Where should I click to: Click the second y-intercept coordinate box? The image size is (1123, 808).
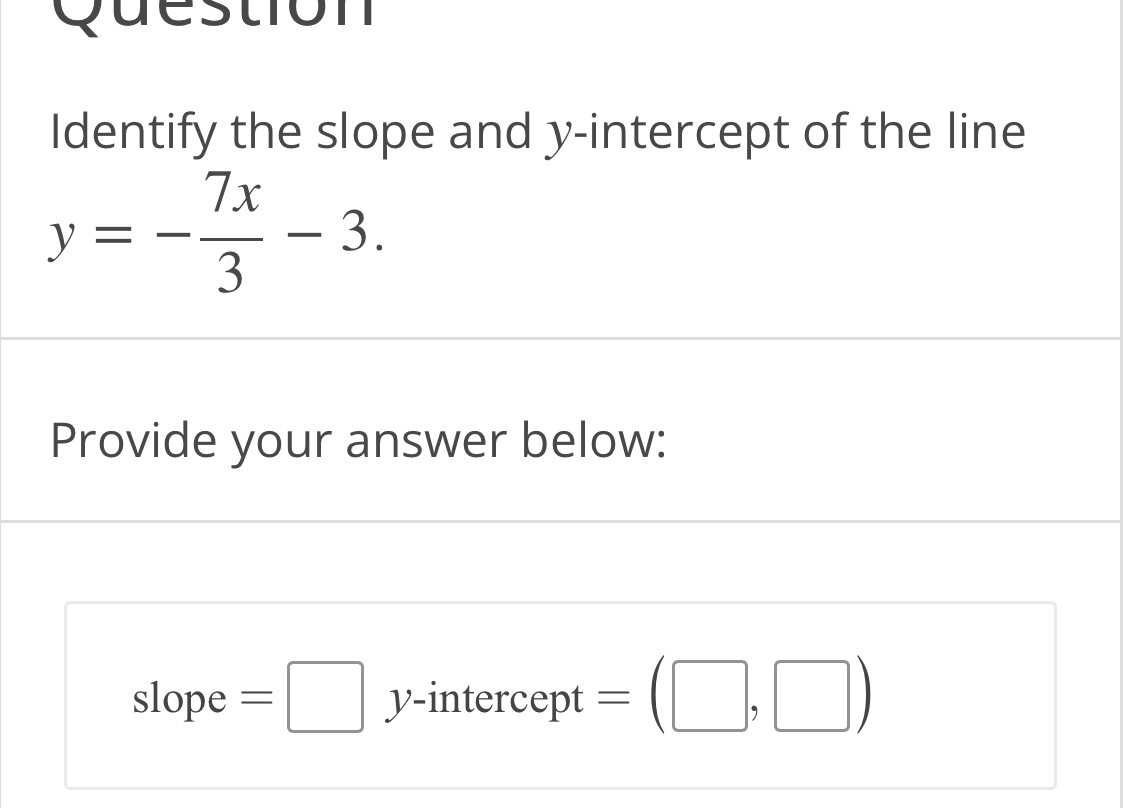click(812, 697)
